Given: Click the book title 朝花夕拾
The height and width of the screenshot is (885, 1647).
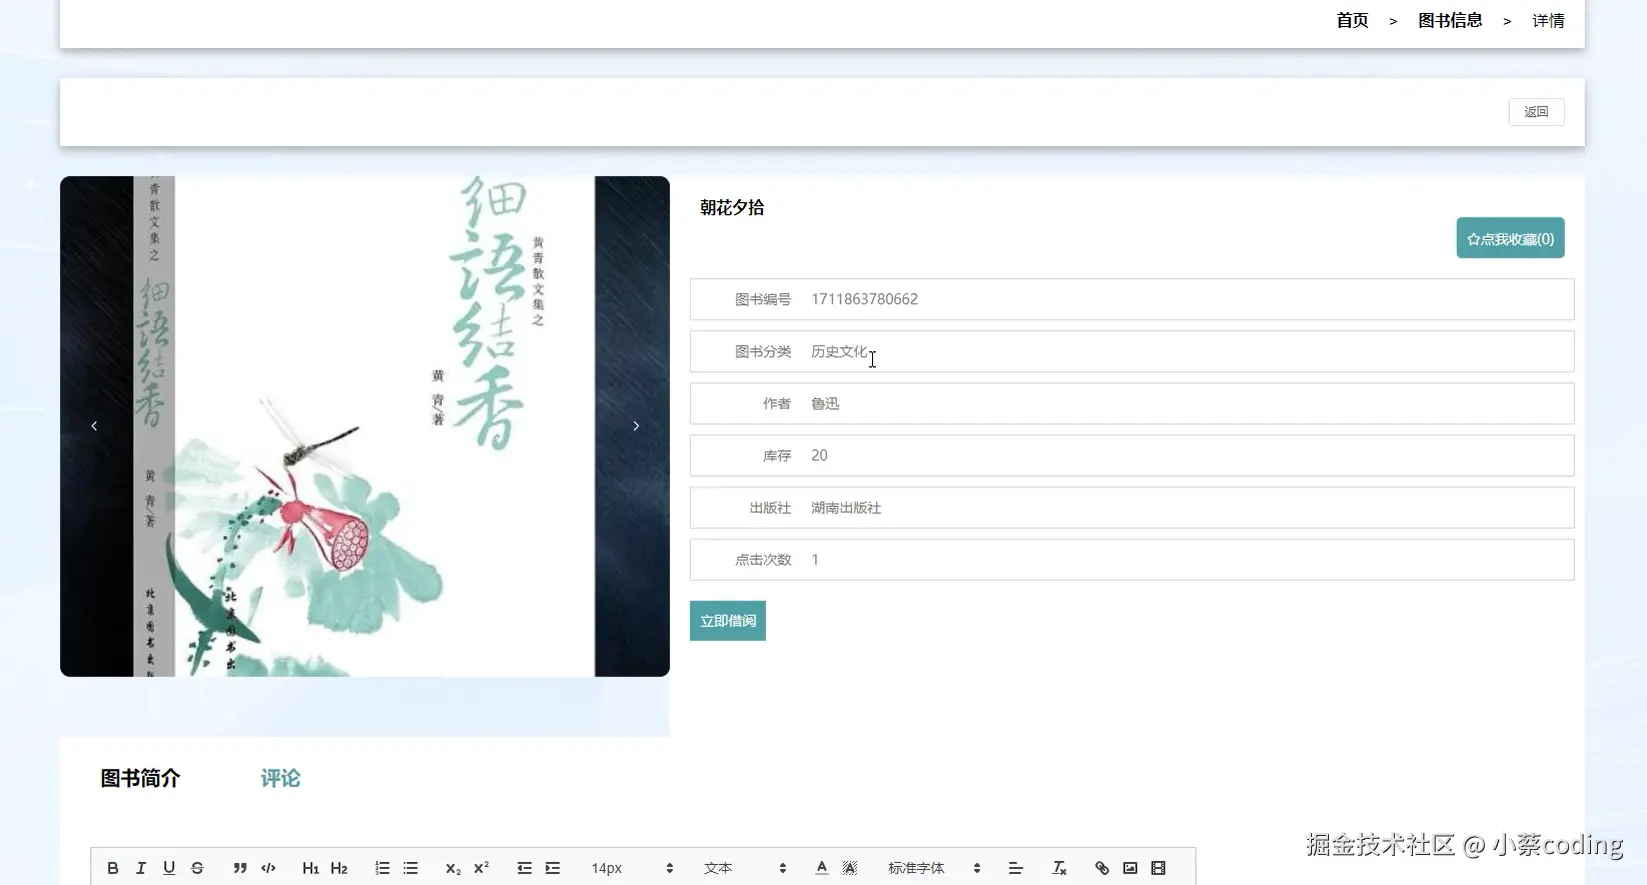Looking at the screenshot, I should pyautogui.click(x=732, y=207).
